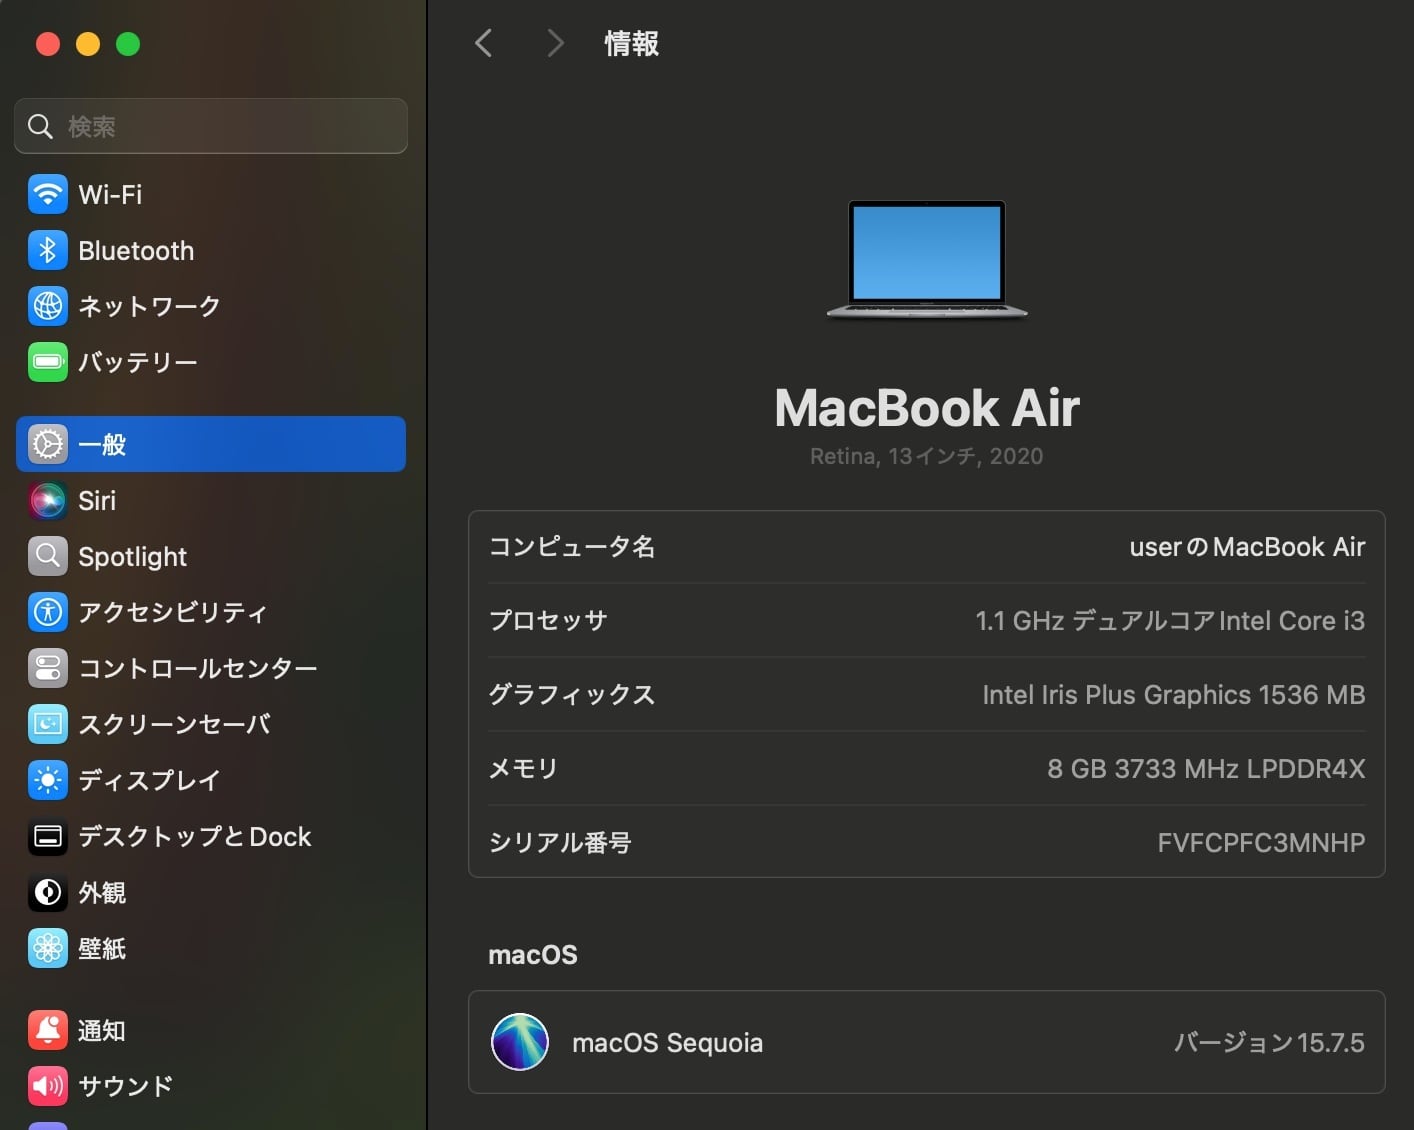Click the 情報 page title
Viewport: 1414px width, 1130px height.
(631, 43)
